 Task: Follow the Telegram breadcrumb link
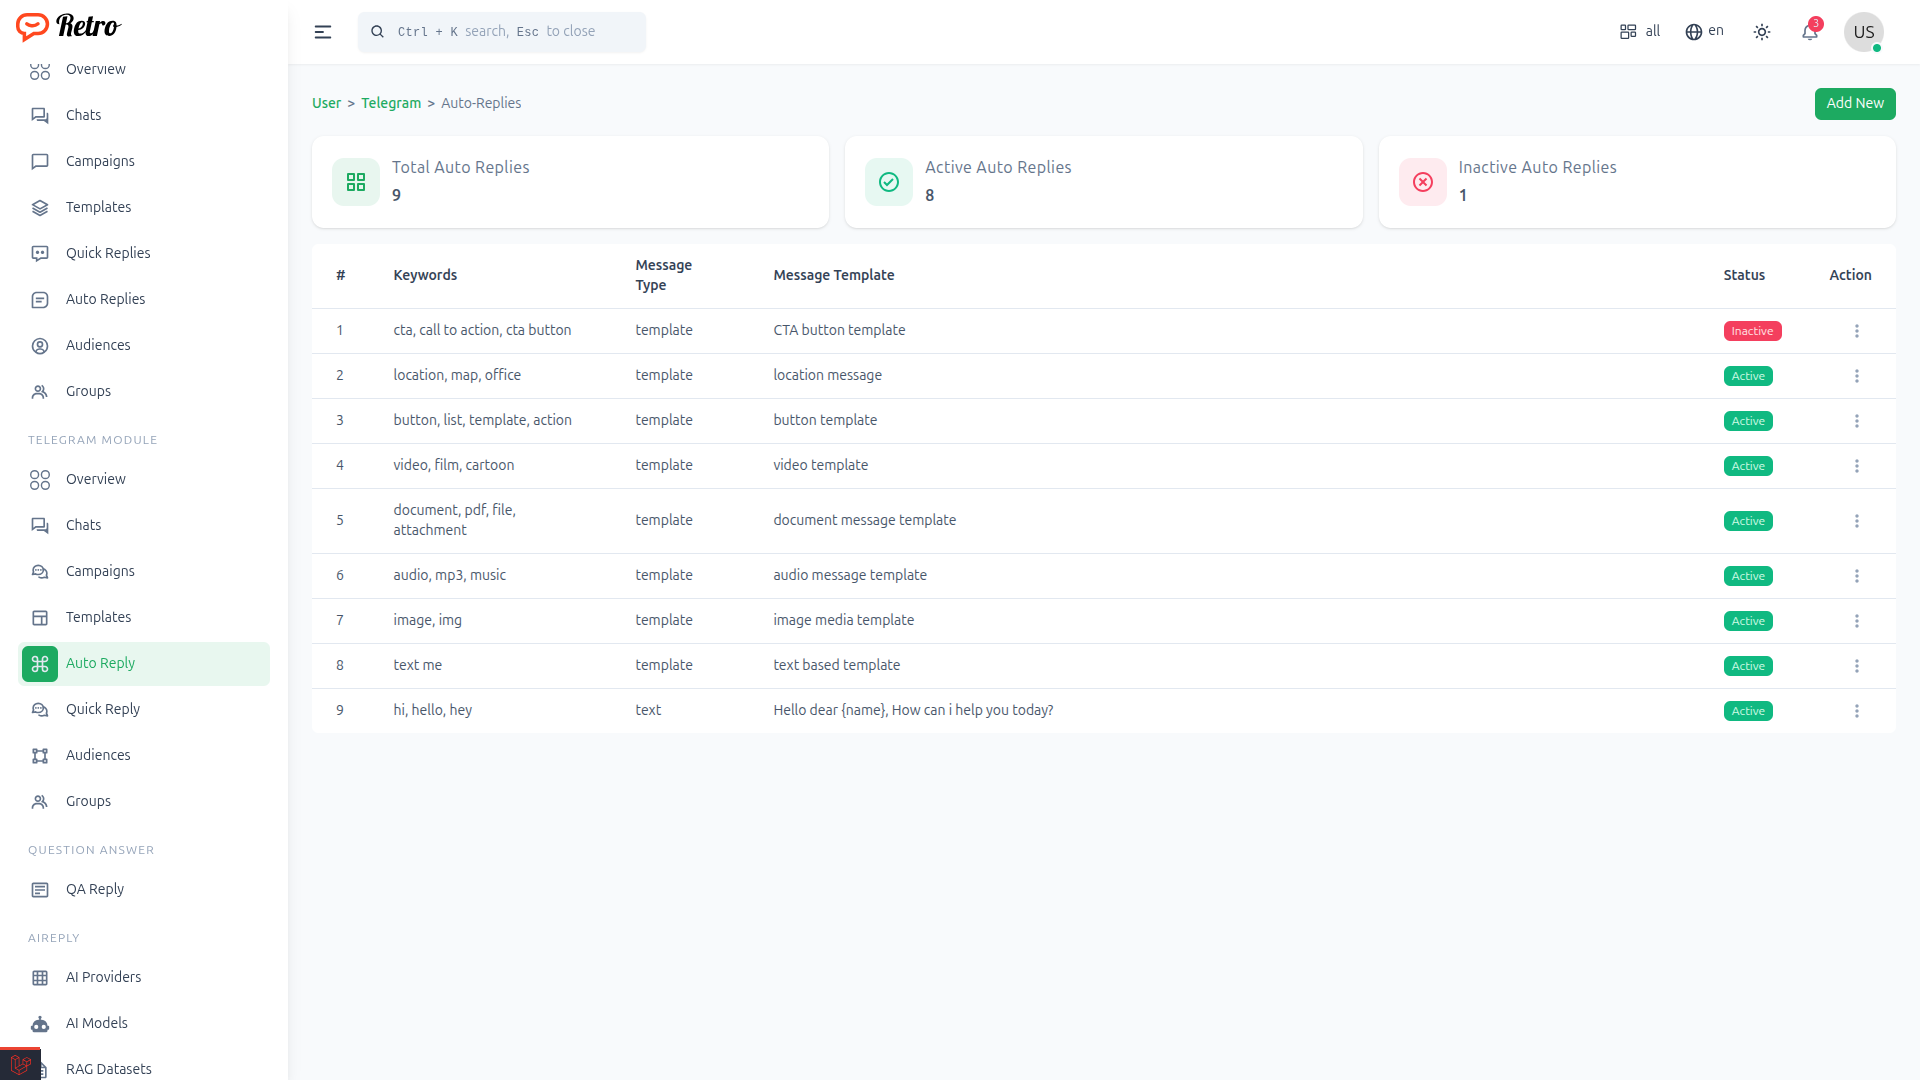click(391, 103)
